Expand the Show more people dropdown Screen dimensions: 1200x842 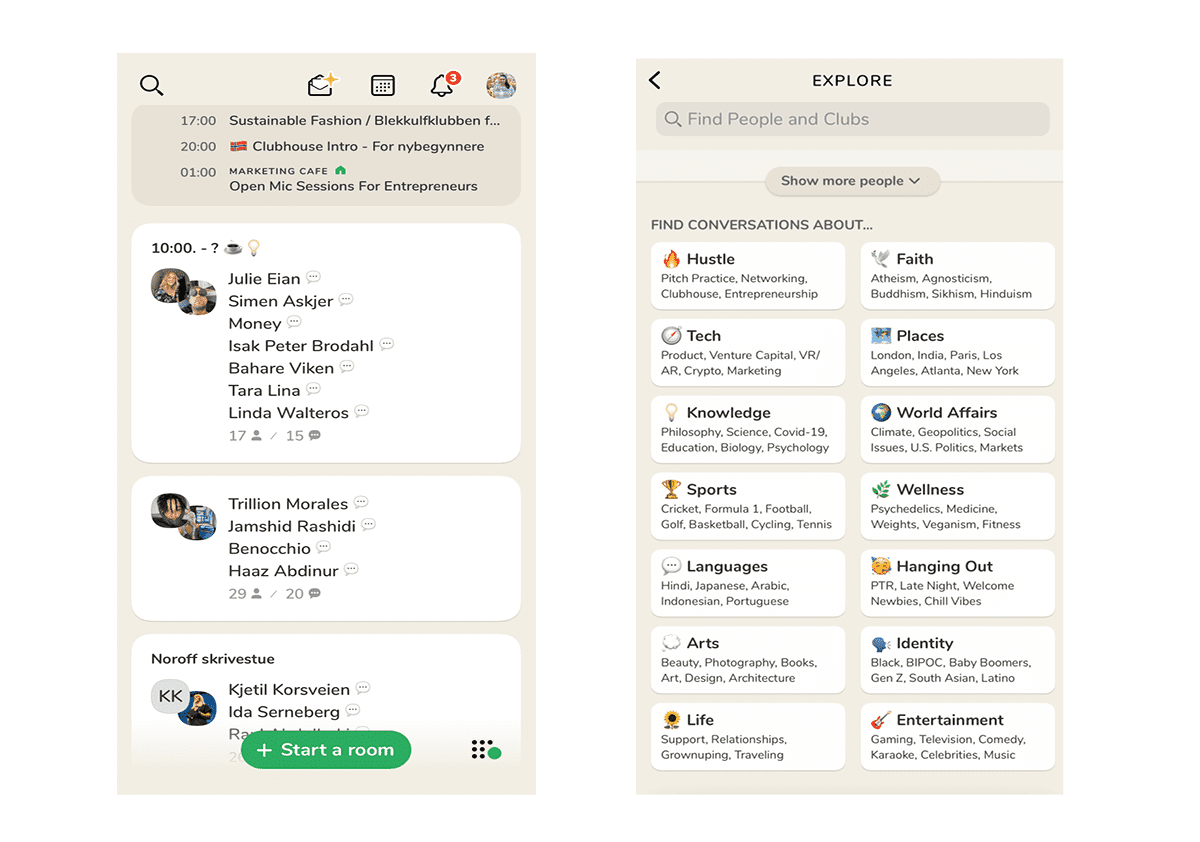click(852, 181)
